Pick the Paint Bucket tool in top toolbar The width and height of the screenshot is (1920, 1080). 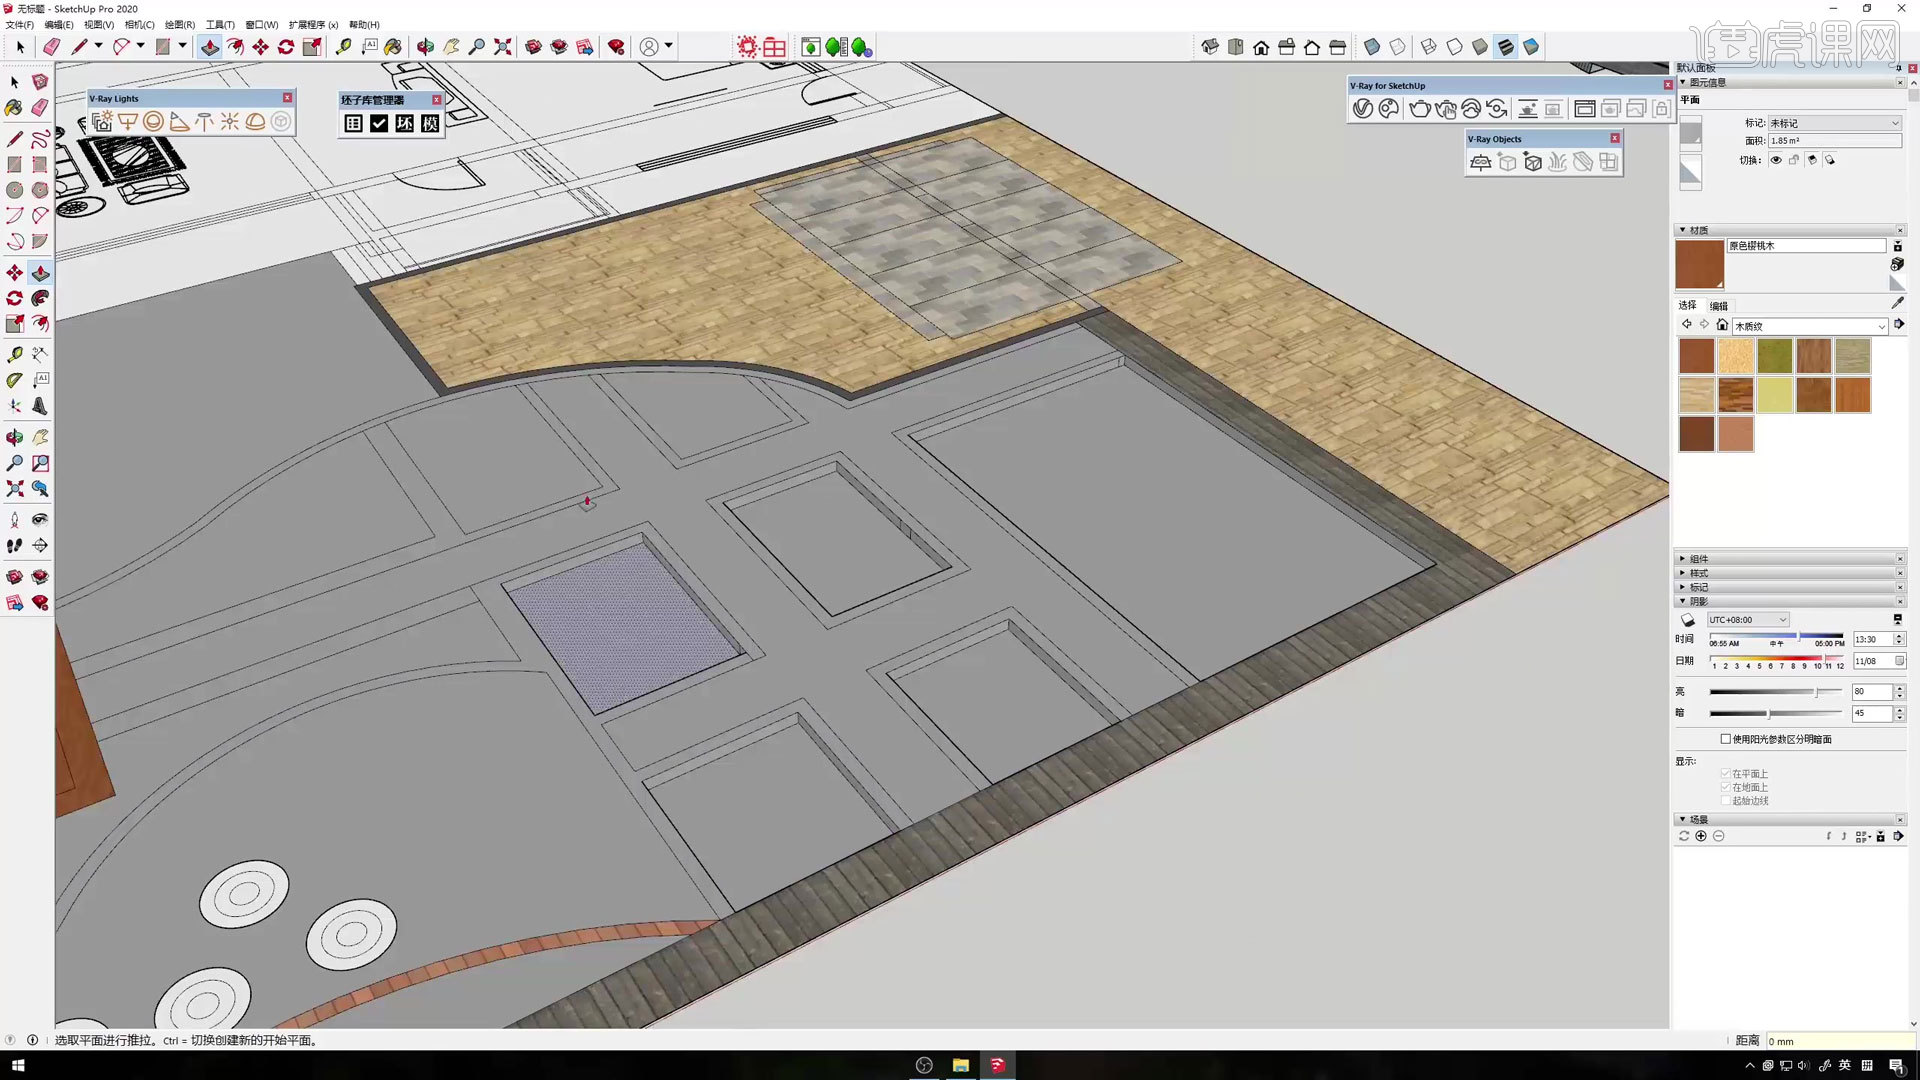(x=393, y=47)
